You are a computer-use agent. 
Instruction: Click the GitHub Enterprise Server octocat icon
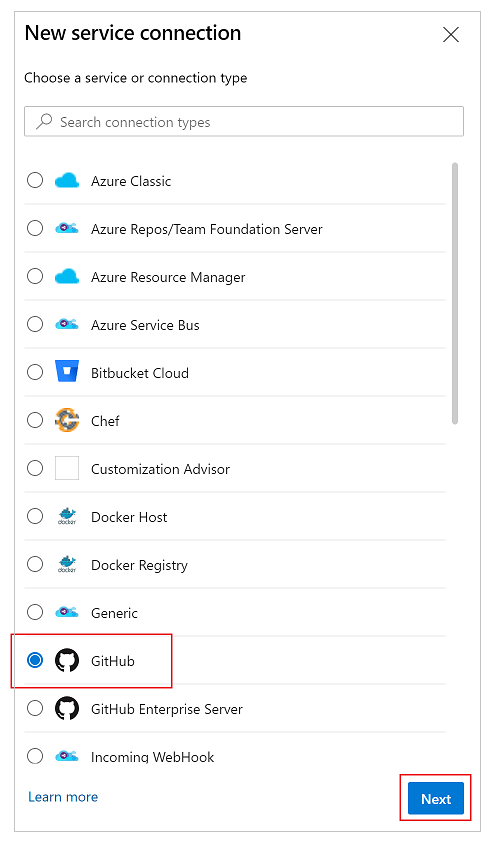[x=67, y=709]
